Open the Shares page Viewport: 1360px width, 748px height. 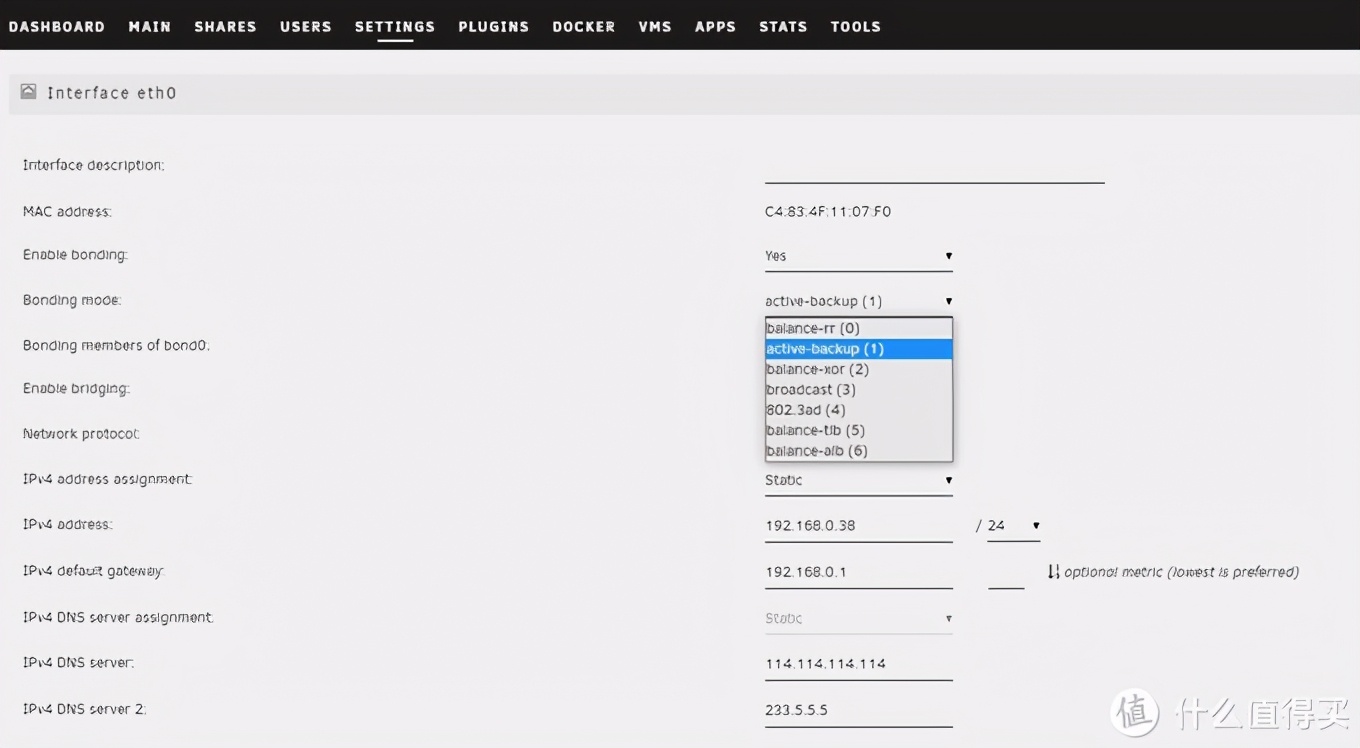[225, 27]
